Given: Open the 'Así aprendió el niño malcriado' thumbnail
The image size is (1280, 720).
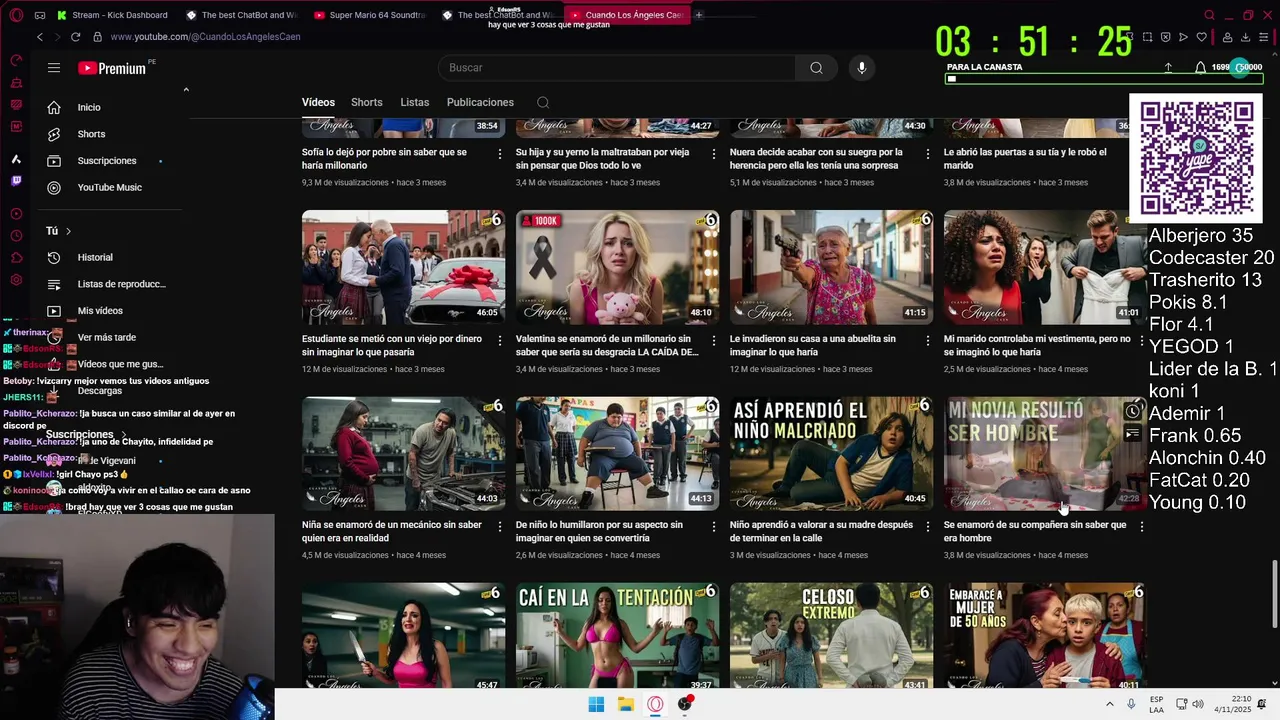Looking at the screenshot, I should (831, 454).
